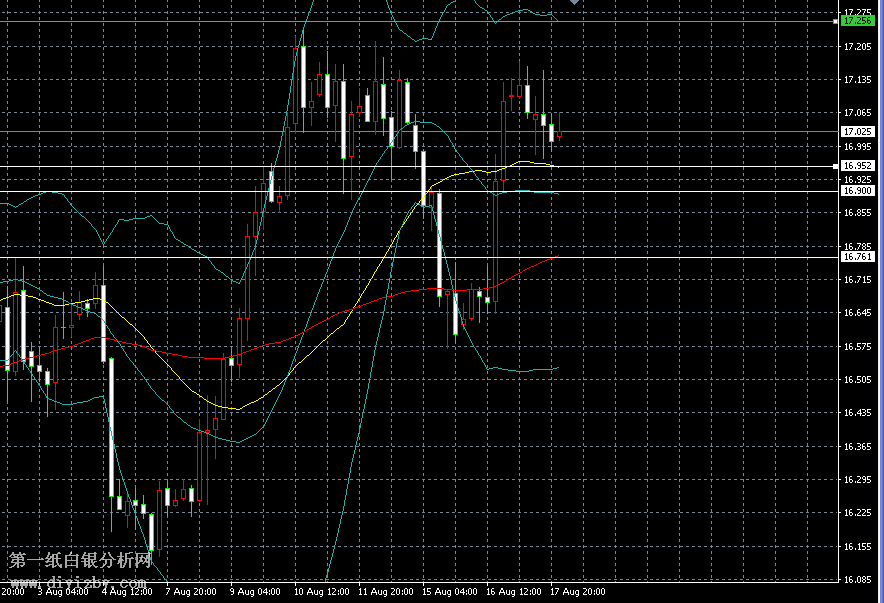Click the 17.065 price axis label
884x603 pixels.
tap(857, 113)
